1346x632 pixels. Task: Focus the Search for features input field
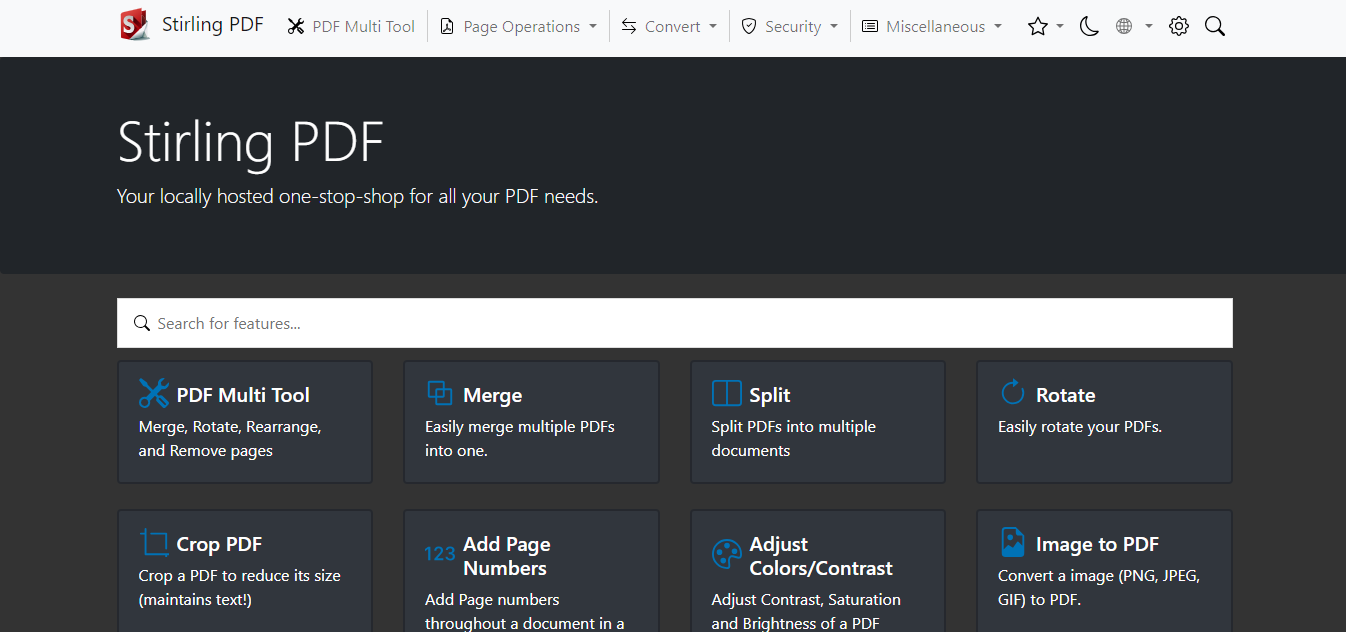coord(675,323)
